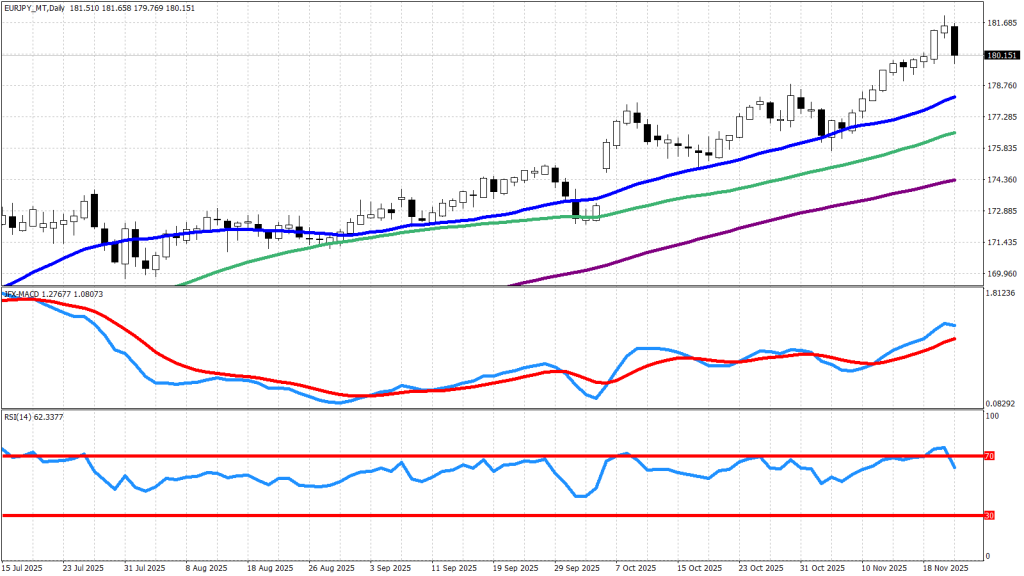Click the MACD indicator values label
The width and height of the screenshot is (1024, 576).
[x=60, y=294]
